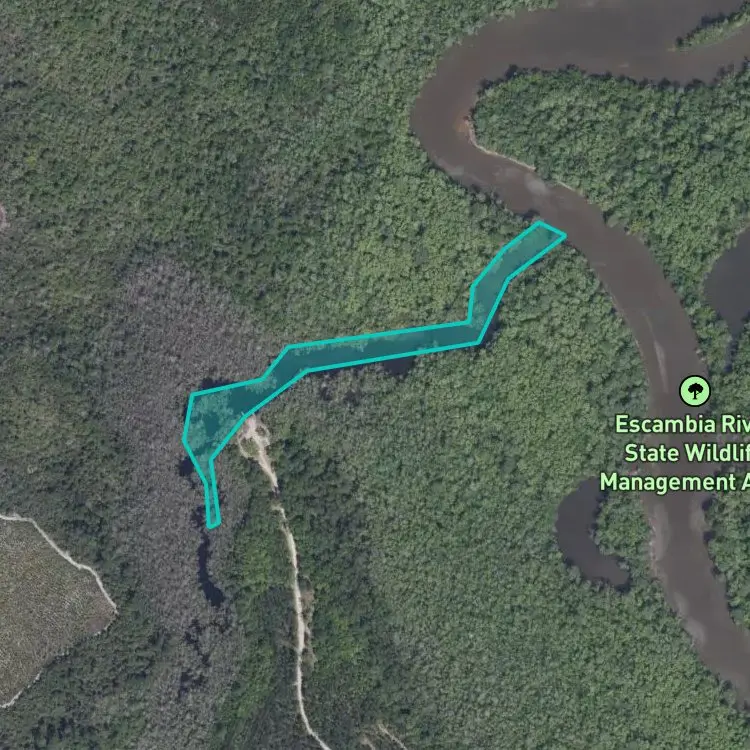Click the small wooded island at top right
This screenshot has width=750, height=750.
click(715, 30)
